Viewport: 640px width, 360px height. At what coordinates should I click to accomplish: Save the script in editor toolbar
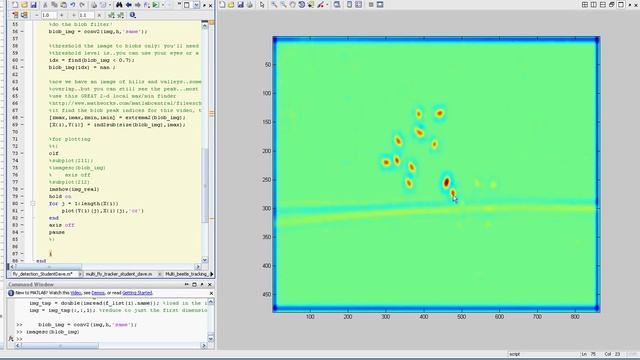[x=34, y=5]
